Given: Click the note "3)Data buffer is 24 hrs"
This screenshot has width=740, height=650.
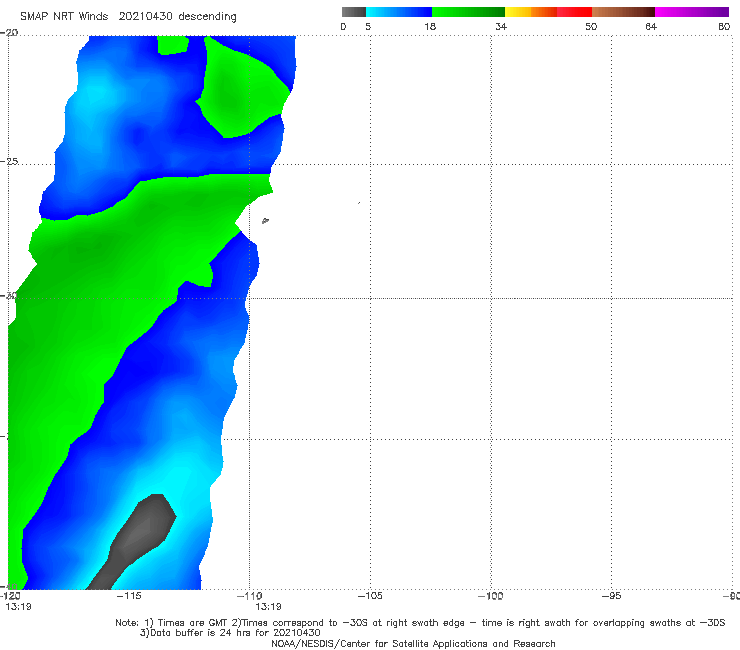Looking at the screenshot, I should pos(230,633).
